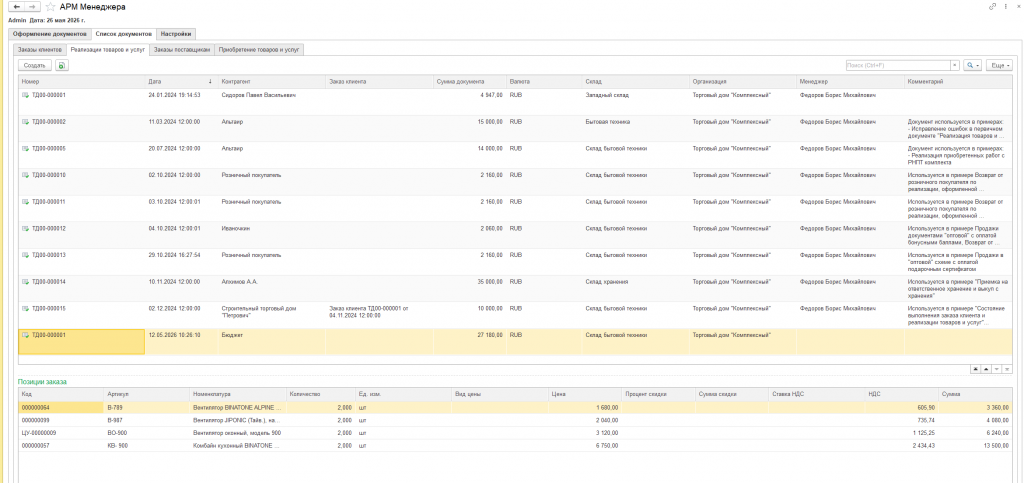Click the Контрагент column header

[x=272, y=82]
